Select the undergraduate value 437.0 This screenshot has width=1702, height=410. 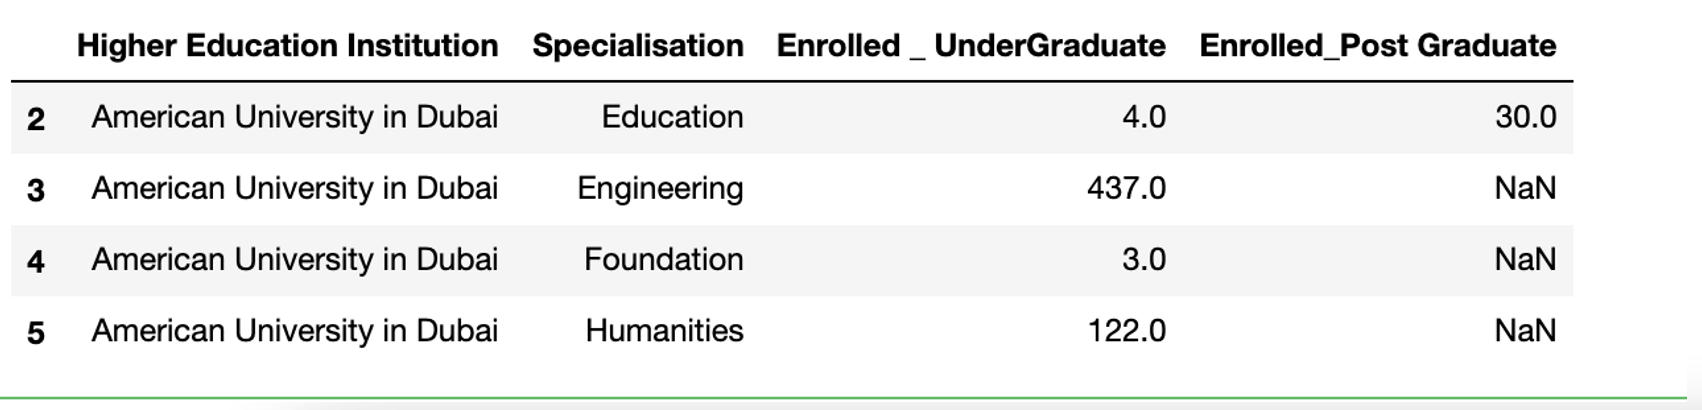[1126, 189]
